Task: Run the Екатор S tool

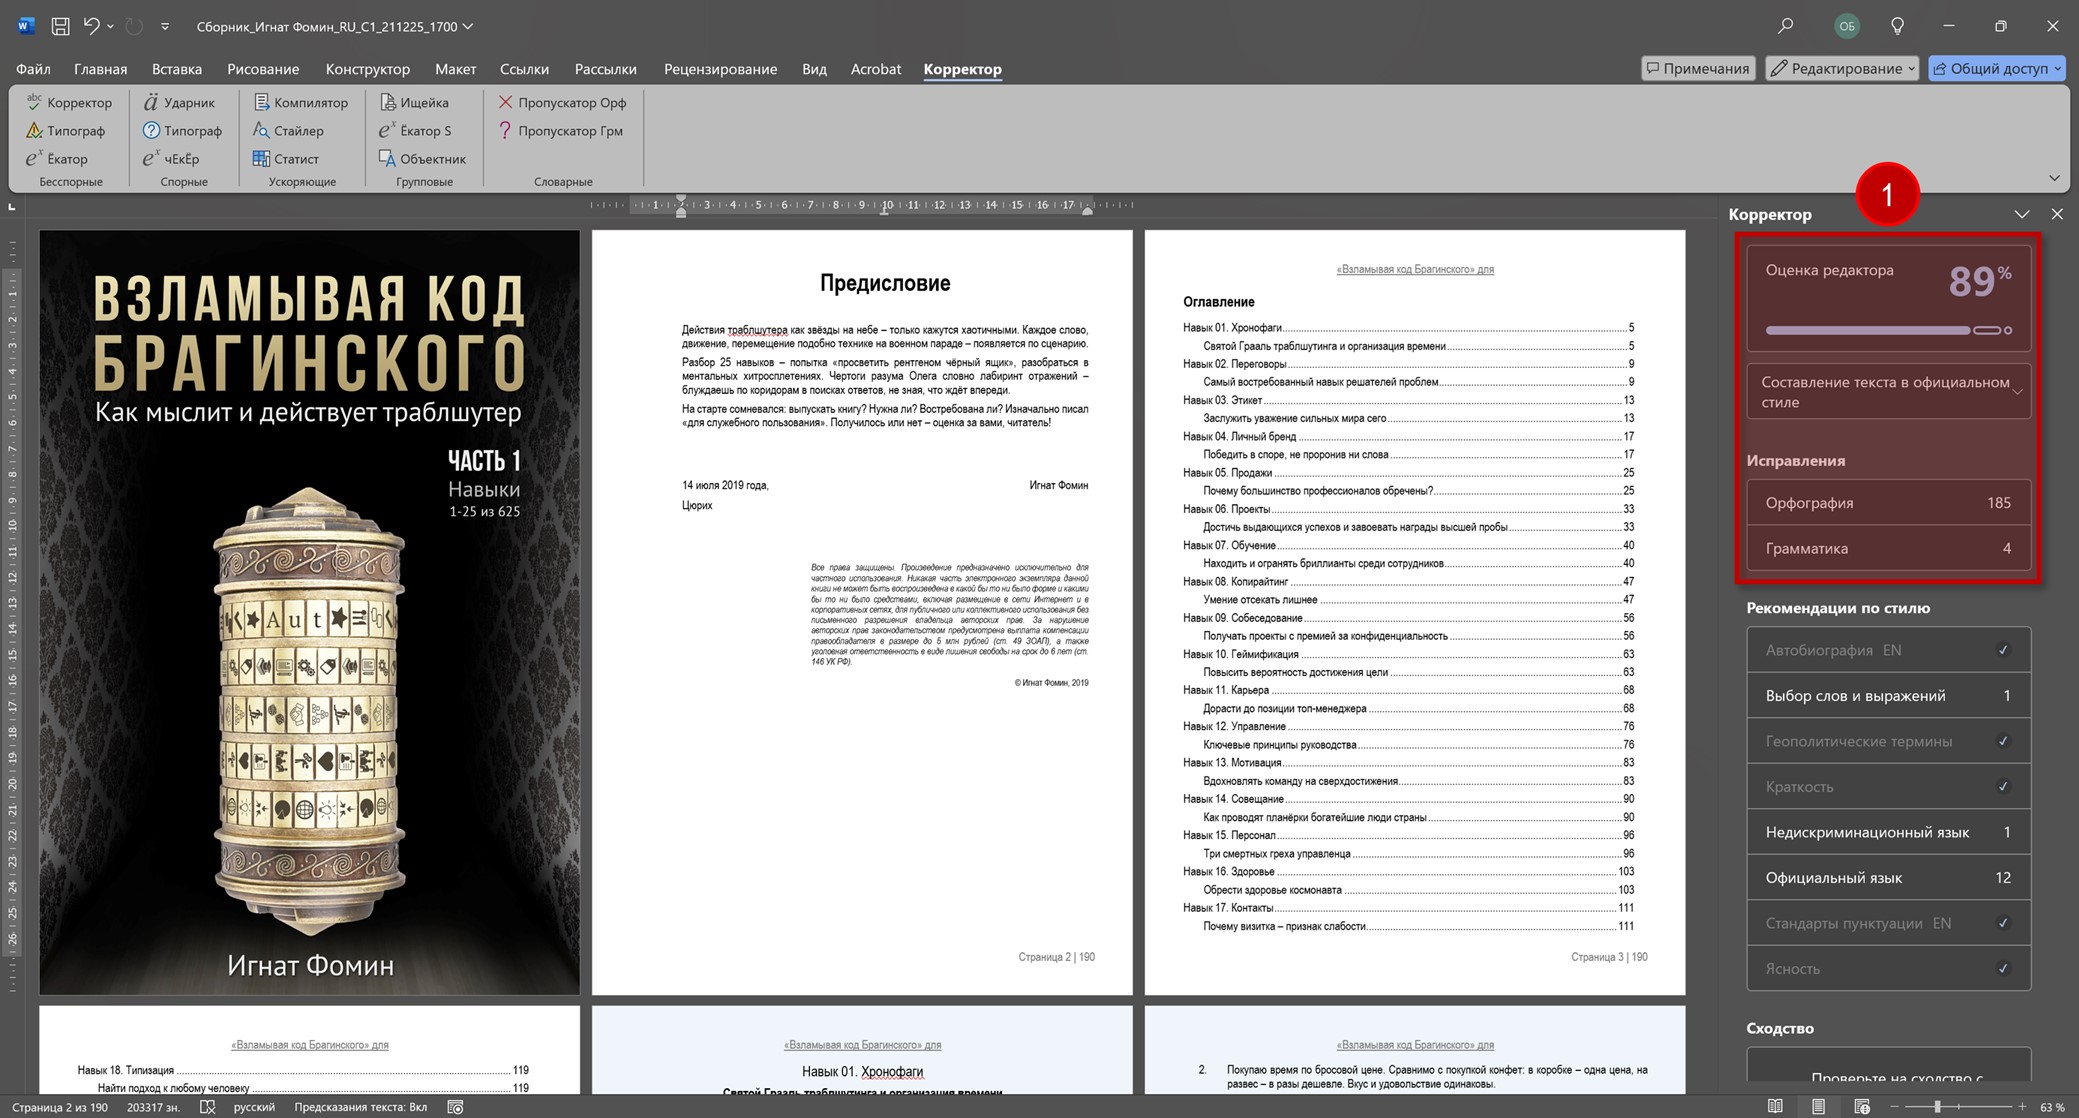Action: pyautogui.click(x=415, y=130)
